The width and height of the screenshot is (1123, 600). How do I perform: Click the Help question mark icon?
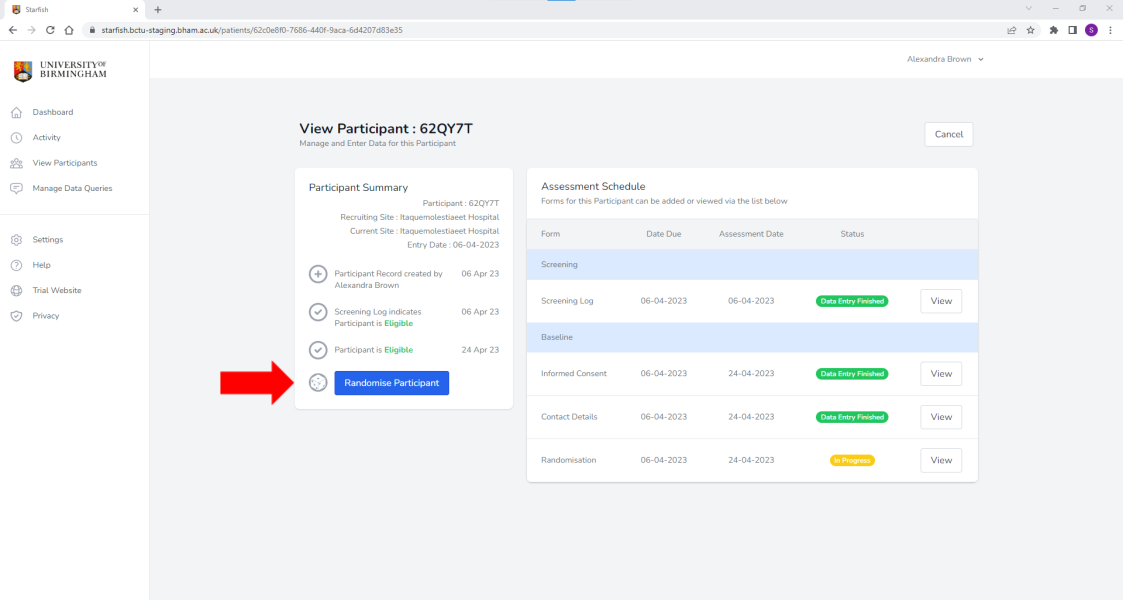pyautogui.click(x=16, y=265)
